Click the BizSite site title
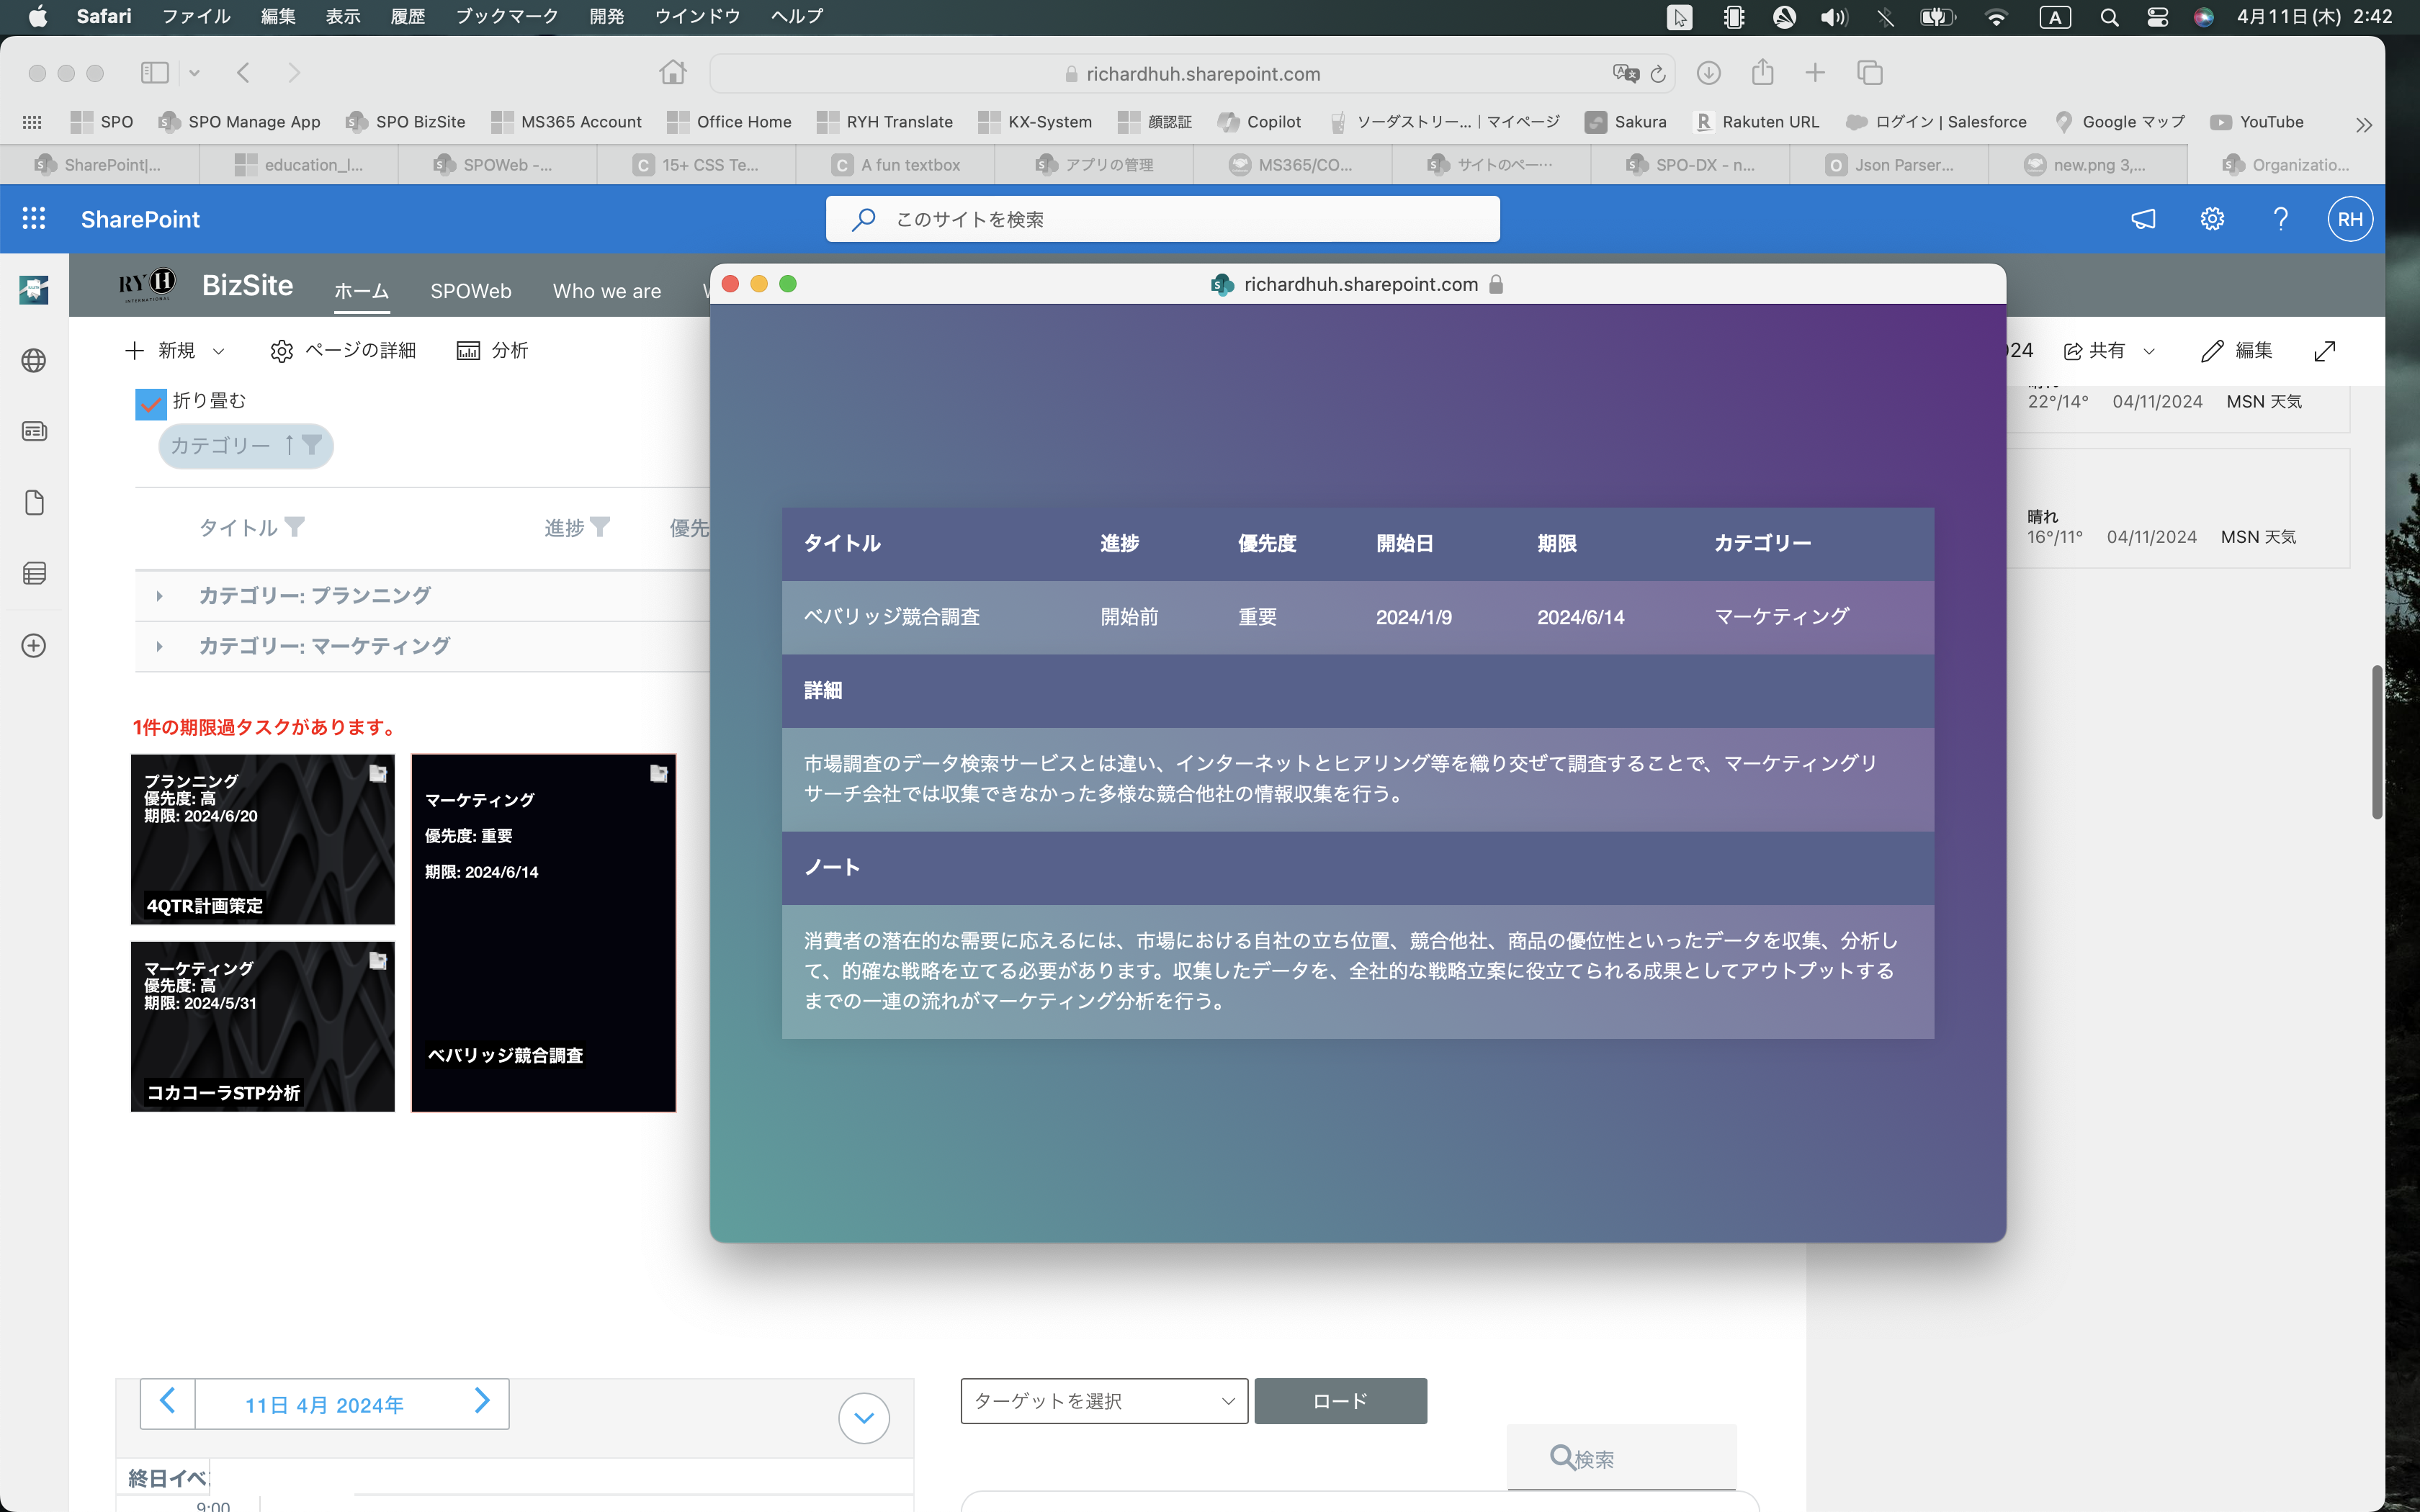The image size is (2420, 1512). pyautogui.click(x=247, y=286)
